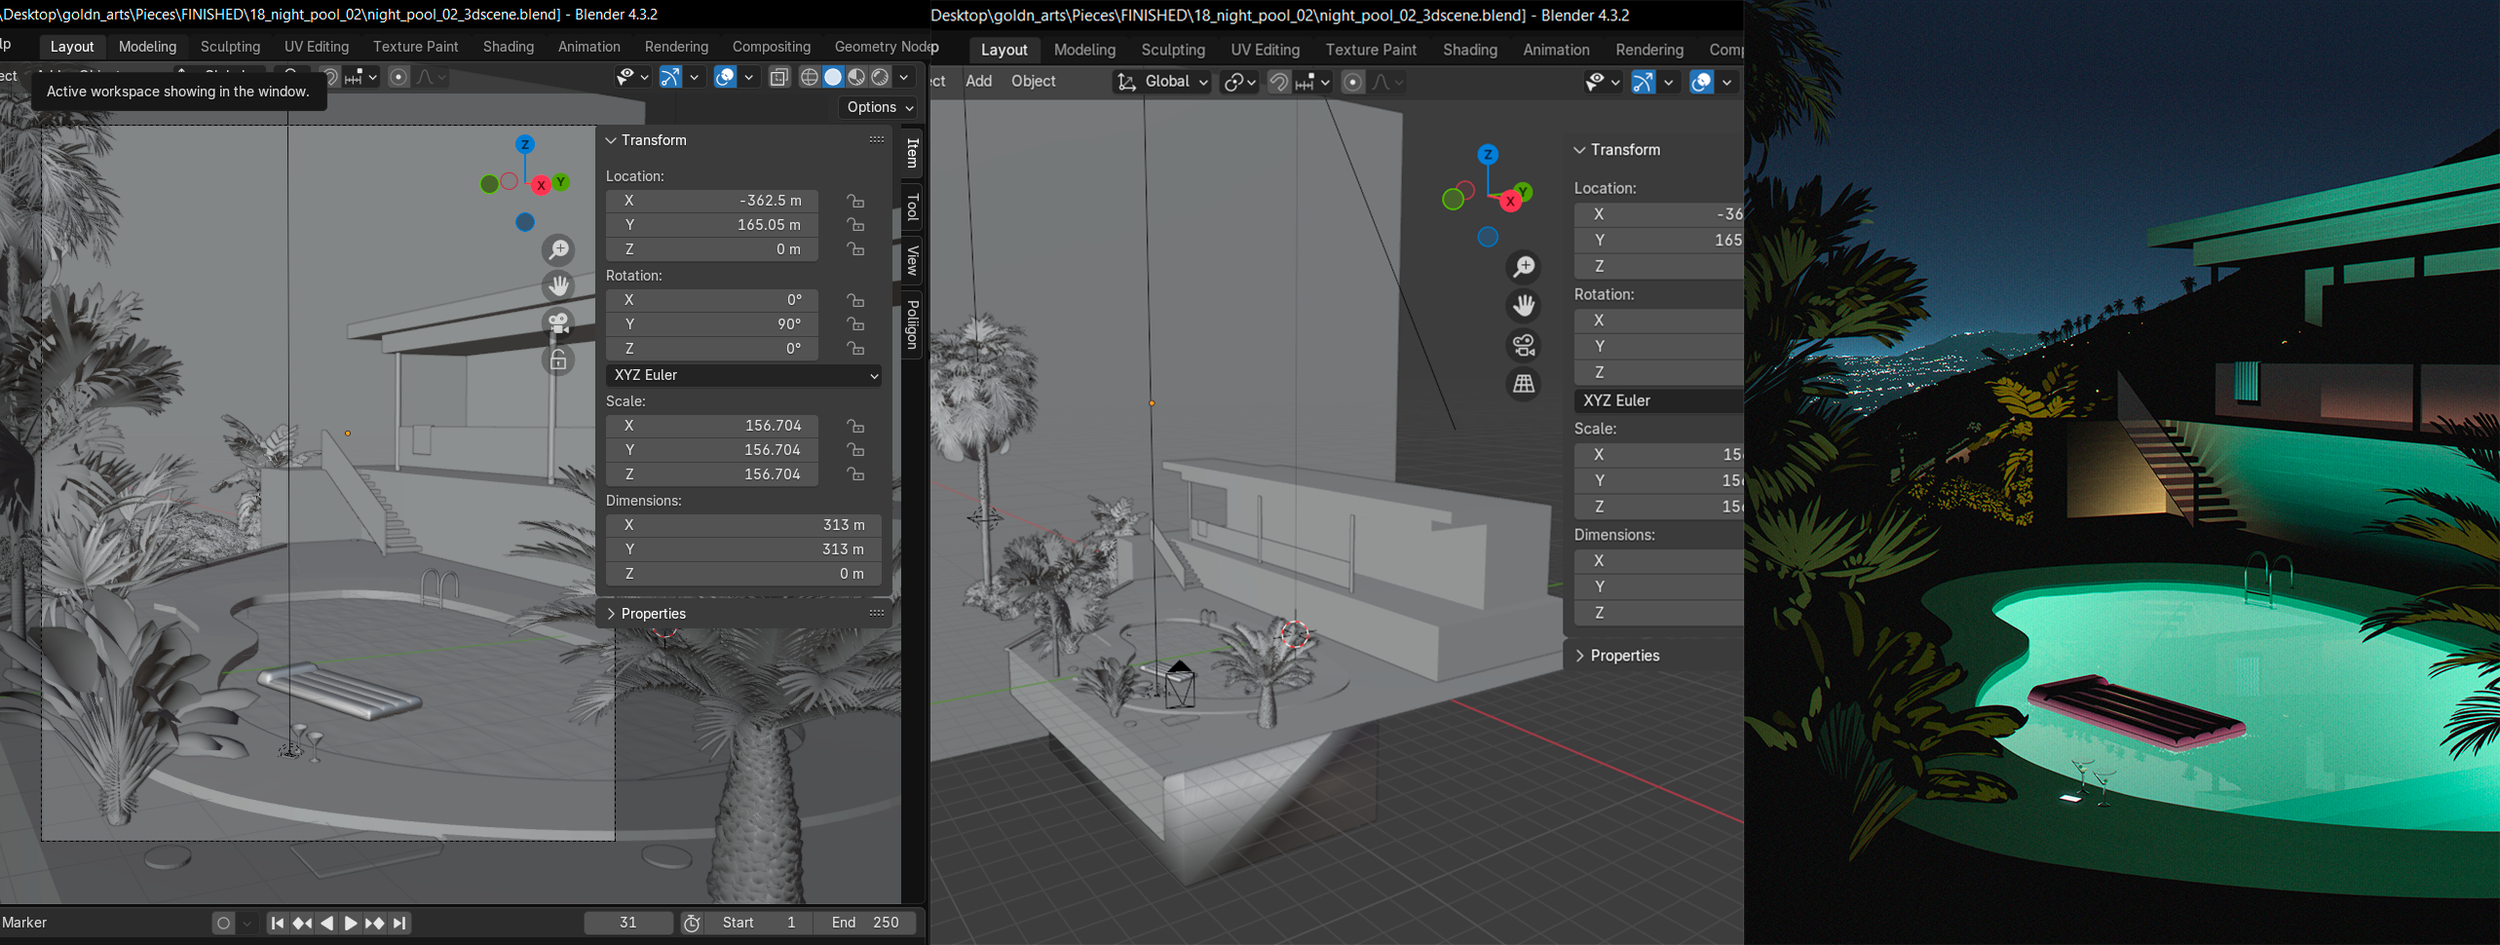Click zoom magnifier icon in right viewport
Viewport: 2500px width, 945px height.
click(x=1524, y=267)
